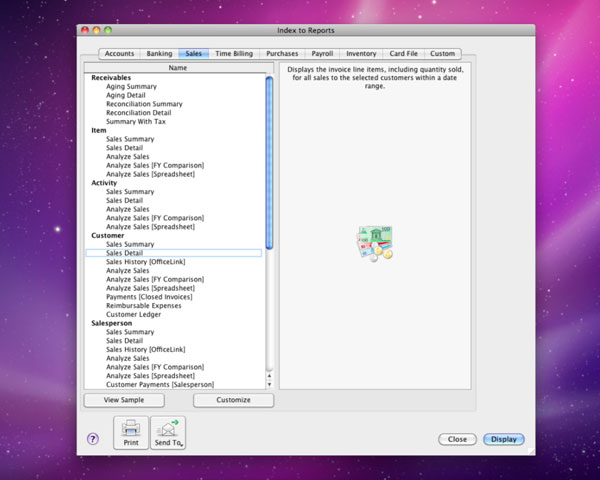This screenshot has height=480, width=600.
Task: Click the View Sample button
Action: point(124,400)
